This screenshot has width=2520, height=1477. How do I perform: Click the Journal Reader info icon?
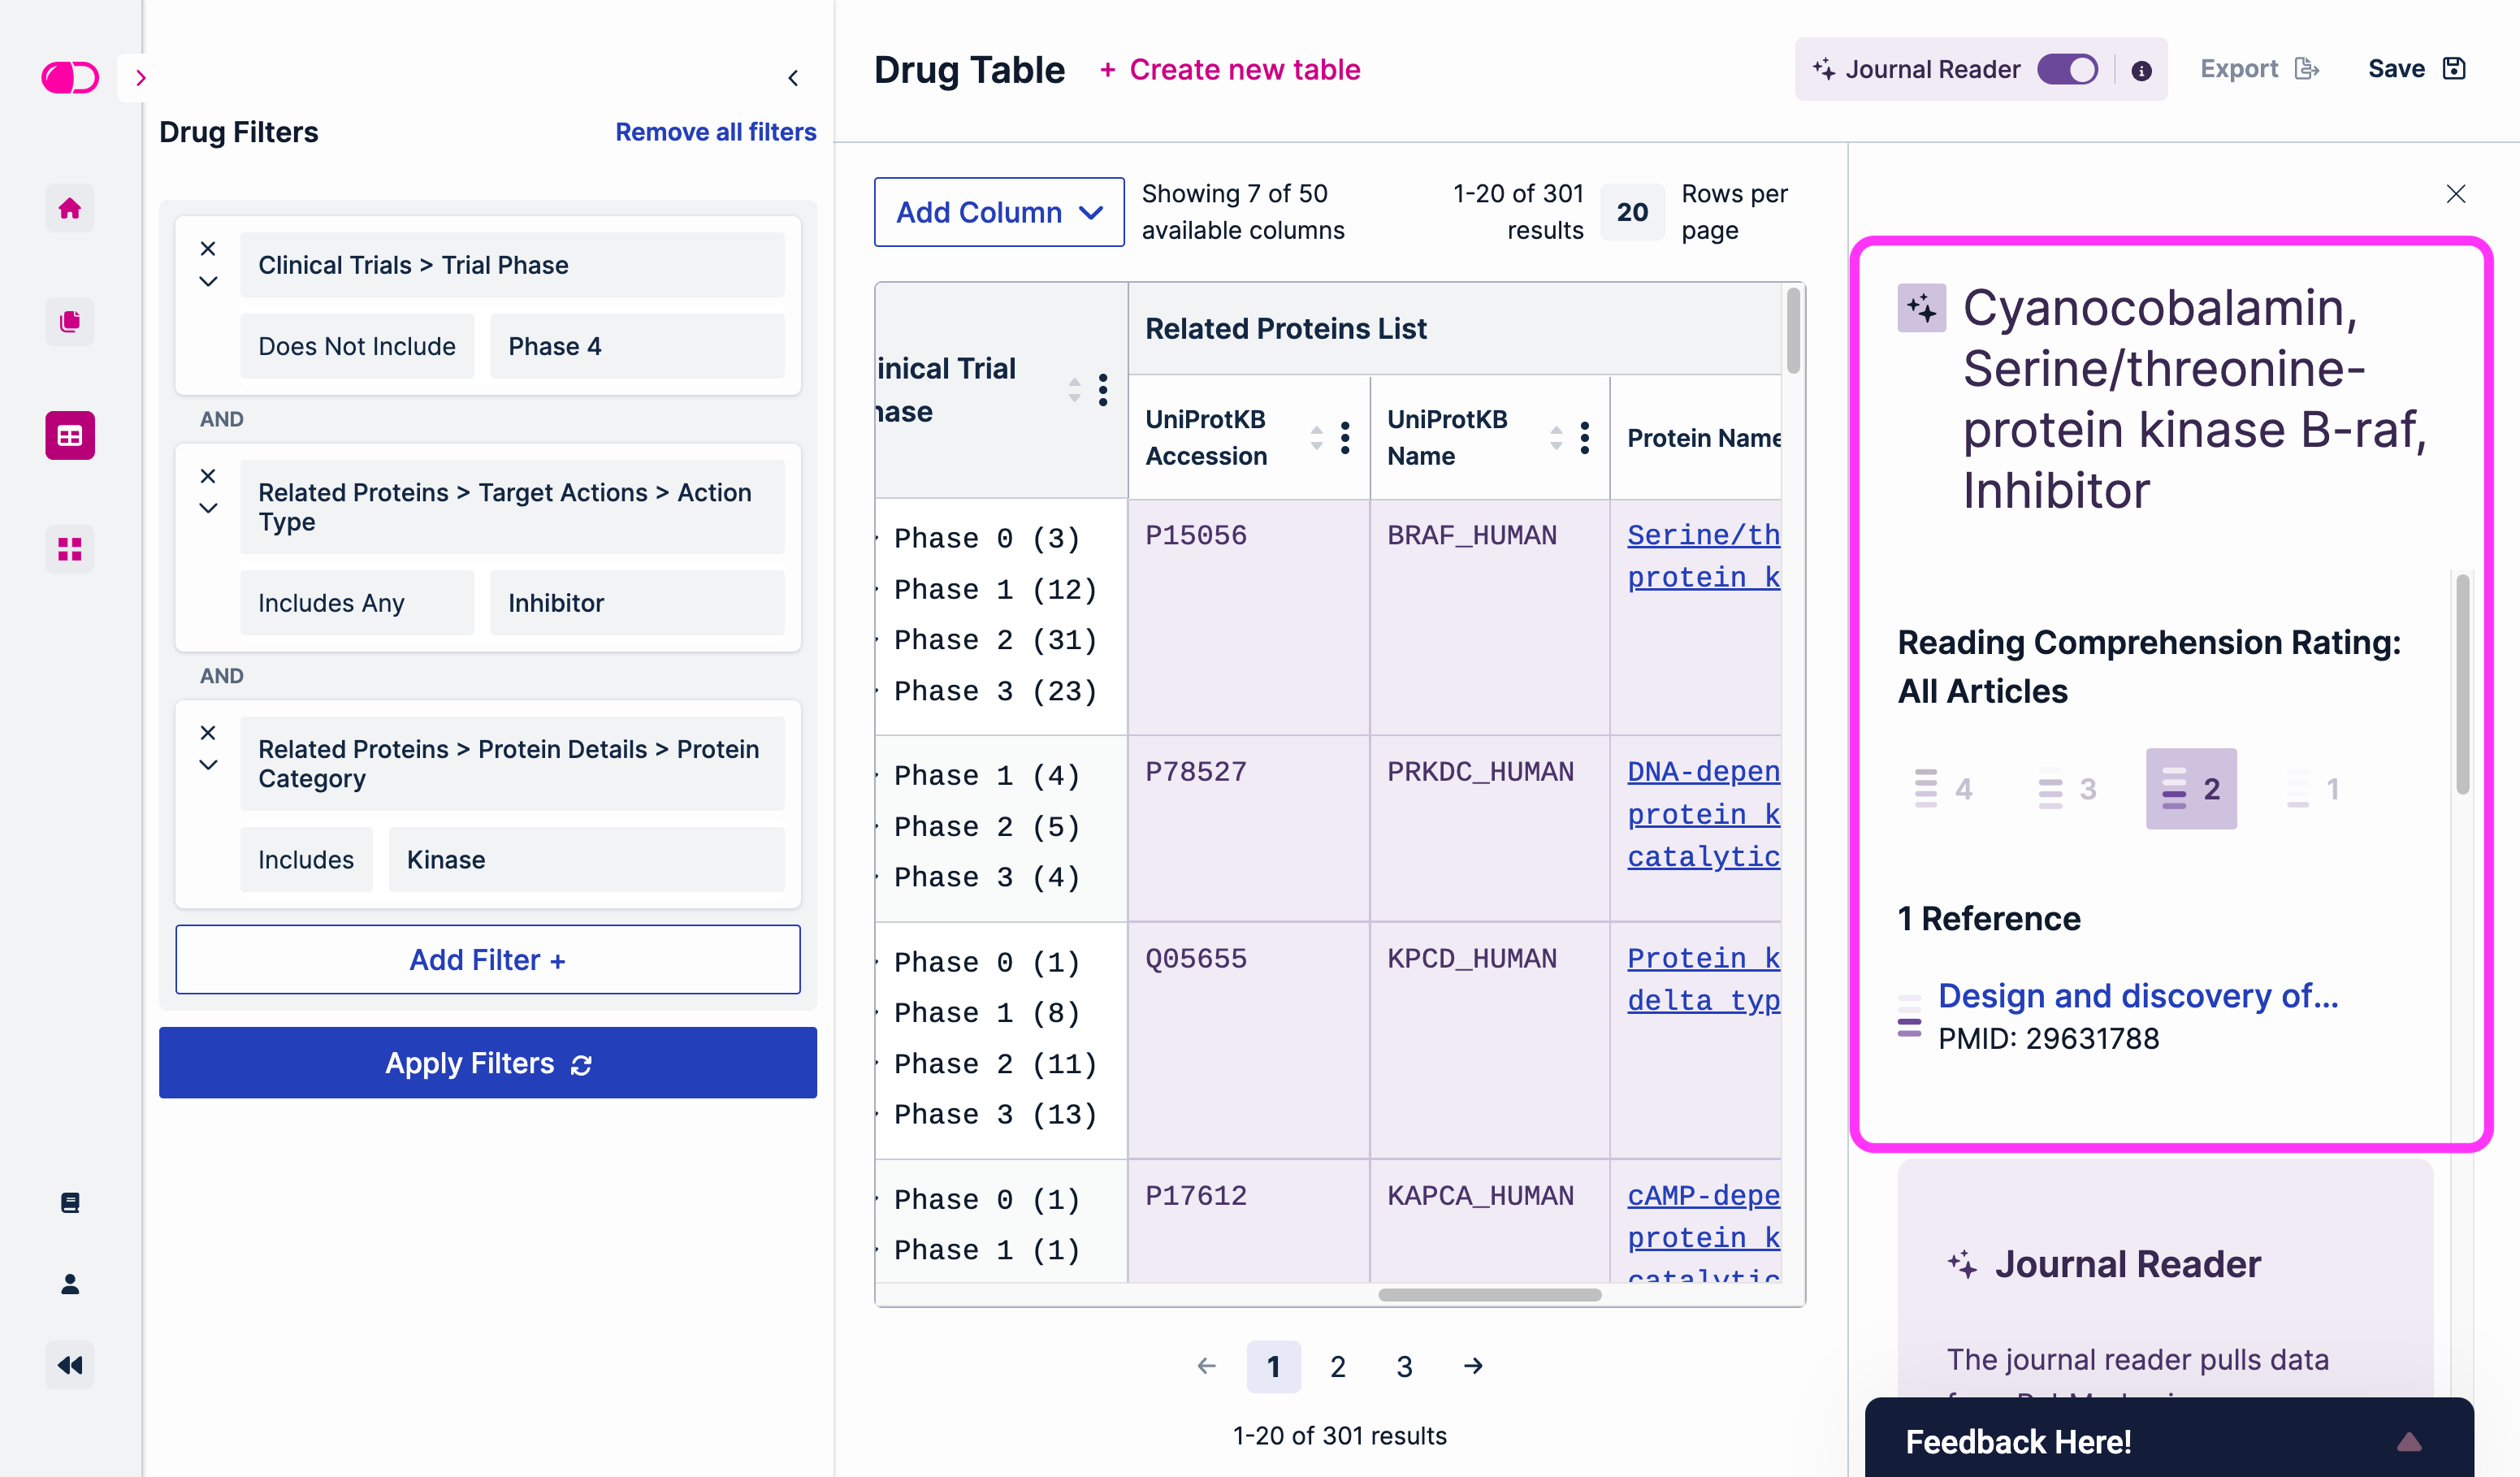[2141, 70]
